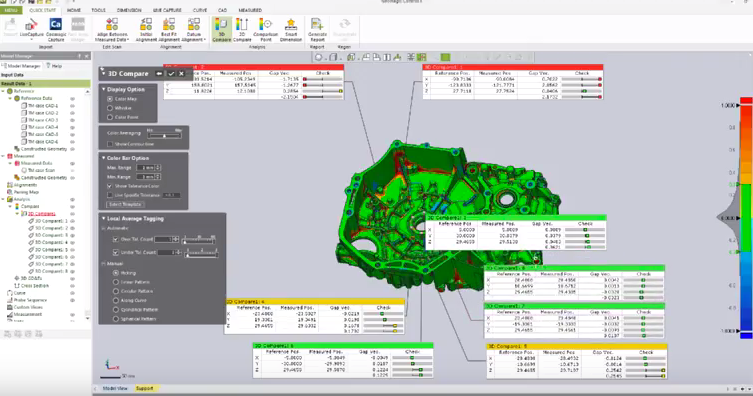The height and width of the screenshot is (396, 753).
Task: Confirm 3D Compare with checkmark
Action: coord(171,73)
